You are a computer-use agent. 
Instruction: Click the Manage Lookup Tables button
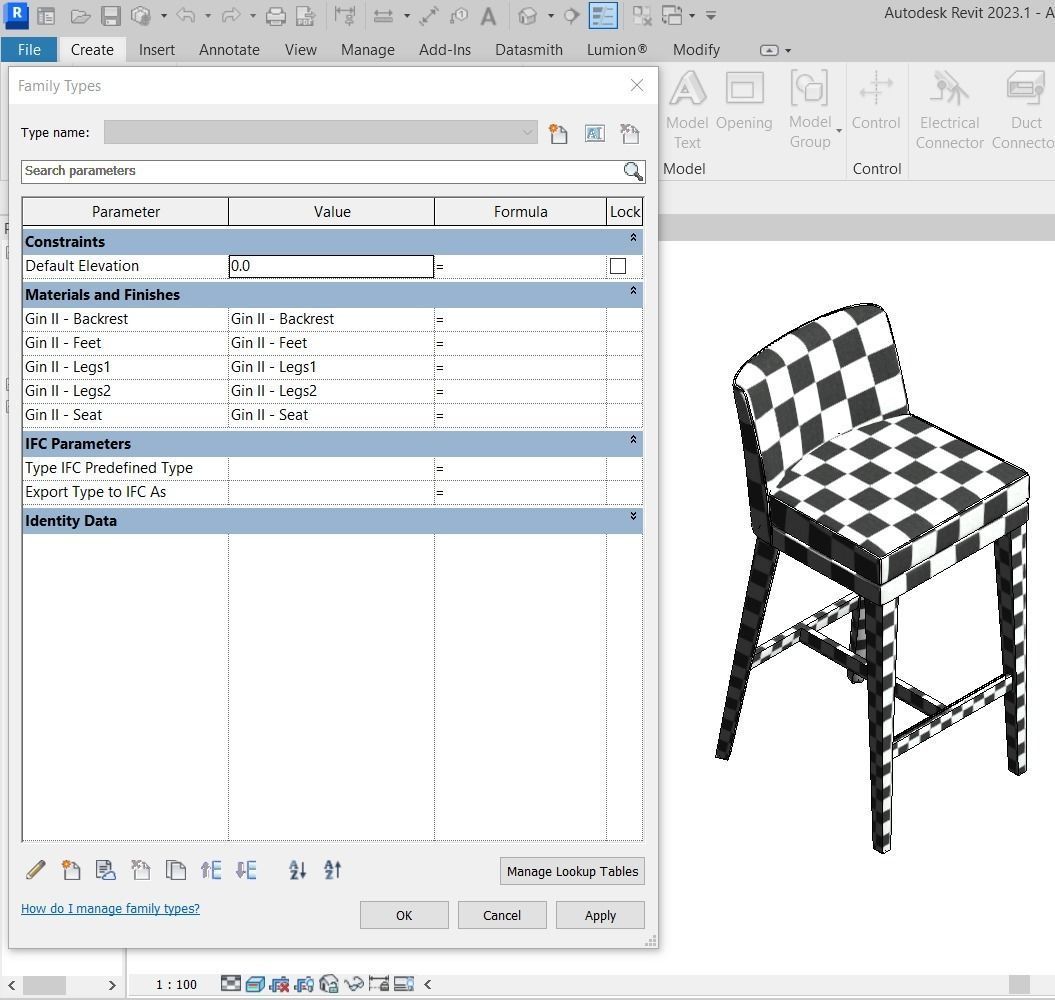(573, 871)
